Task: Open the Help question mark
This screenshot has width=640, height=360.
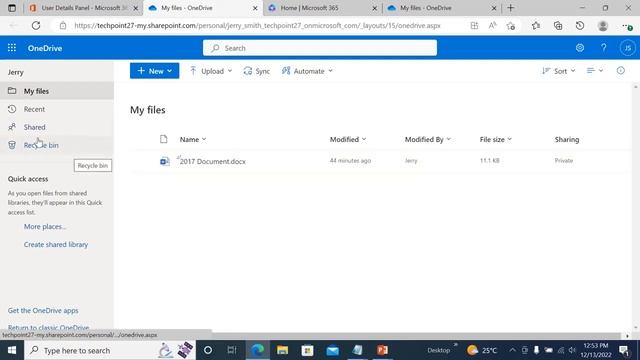Action: 603,48
